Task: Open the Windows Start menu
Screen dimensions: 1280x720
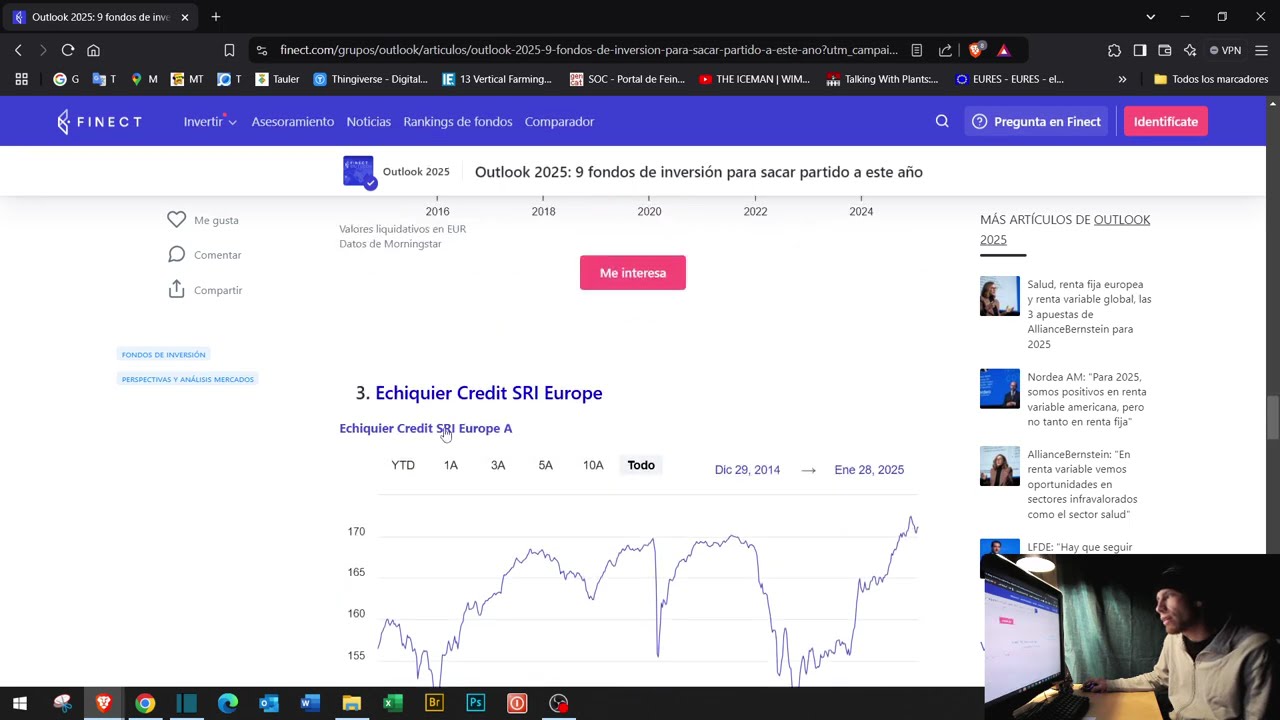Action: pos(20,703)
